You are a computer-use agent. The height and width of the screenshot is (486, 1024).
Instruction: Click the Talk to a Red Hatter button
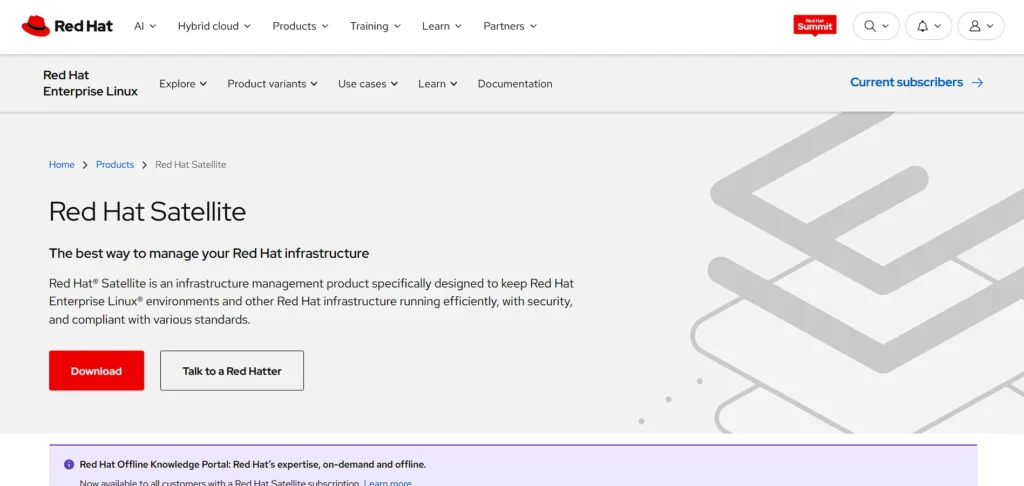click(x=232, y=371)
